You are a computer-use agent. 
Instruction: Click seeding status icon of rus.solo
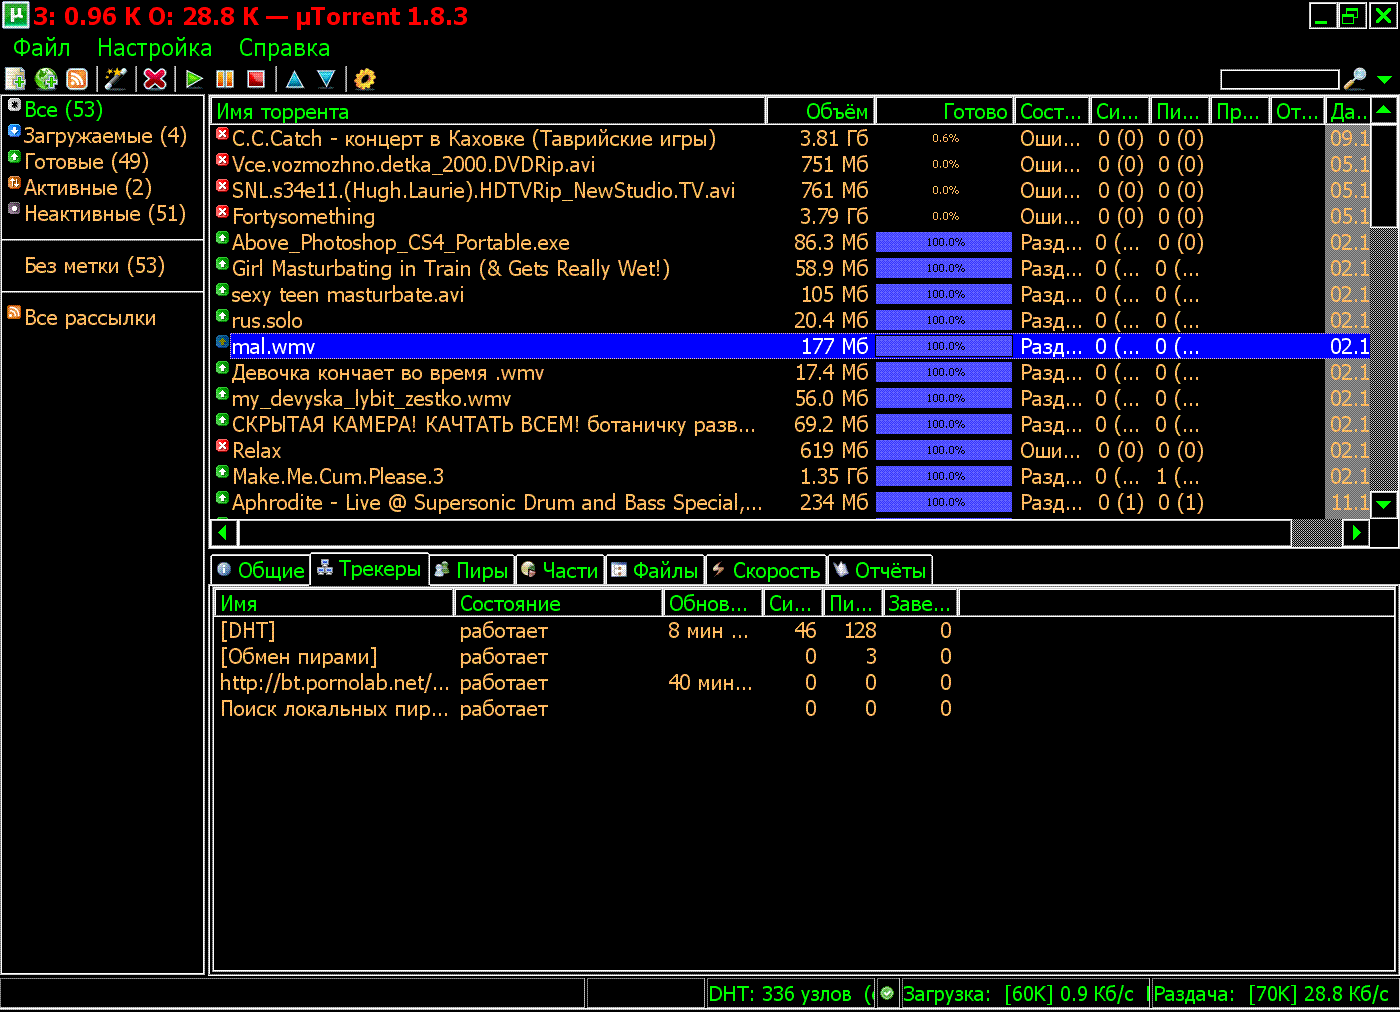coord(222,316)
